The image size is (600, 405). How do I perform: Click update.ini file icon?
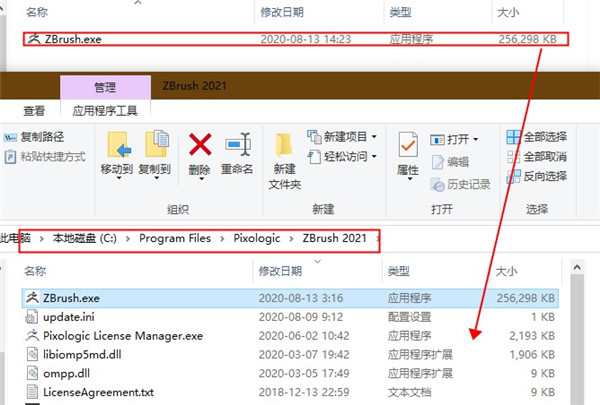pos(32,317)
